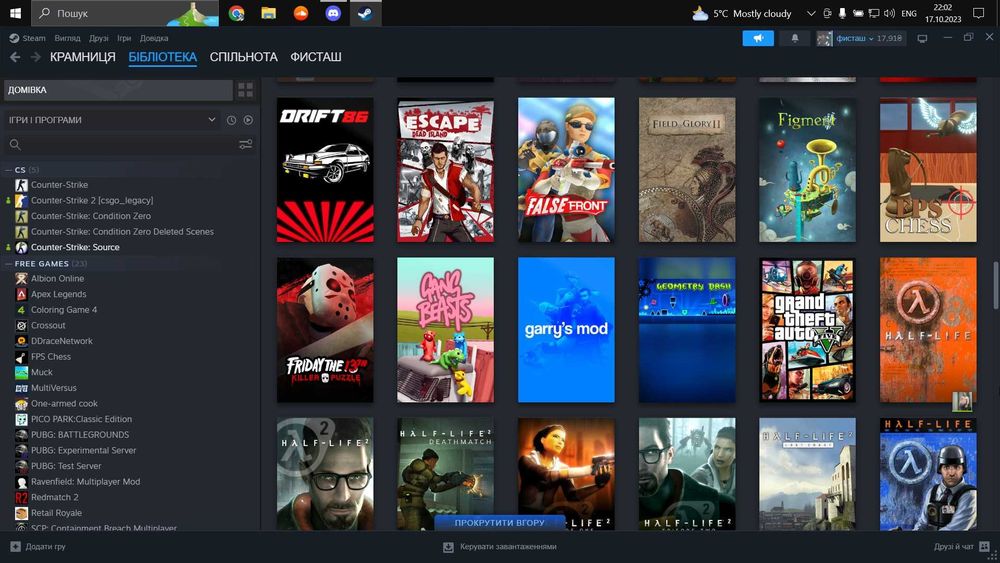Open Керувати завантаженнями

pos(508,546)
